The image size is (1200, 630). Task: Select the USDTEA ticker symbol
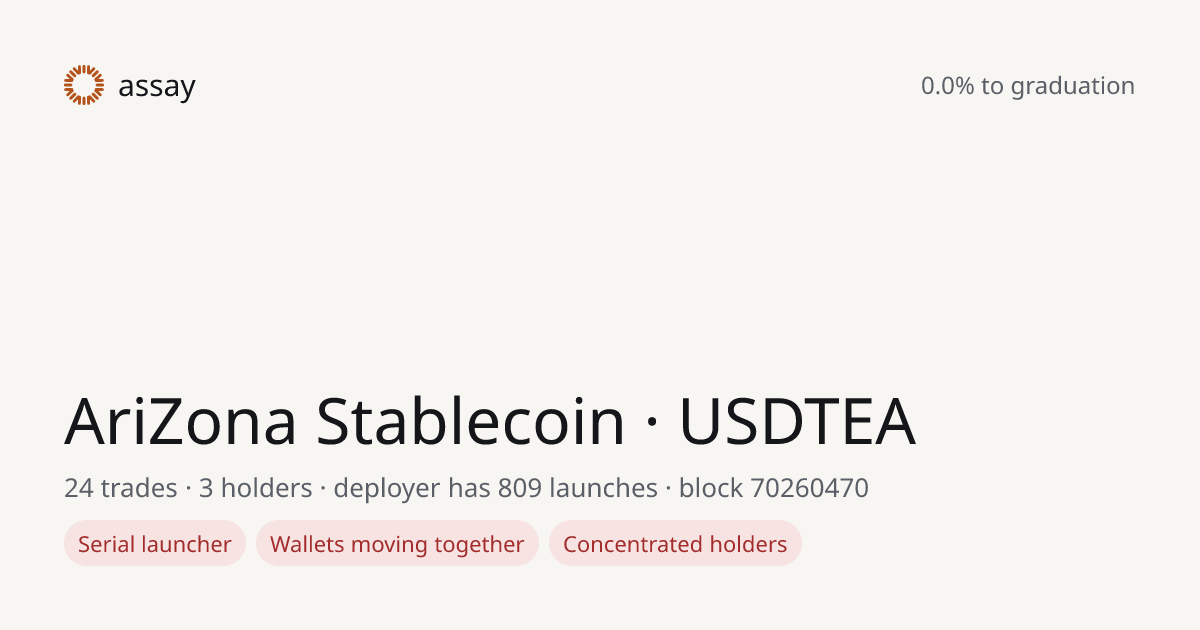[x=797, y=421]
